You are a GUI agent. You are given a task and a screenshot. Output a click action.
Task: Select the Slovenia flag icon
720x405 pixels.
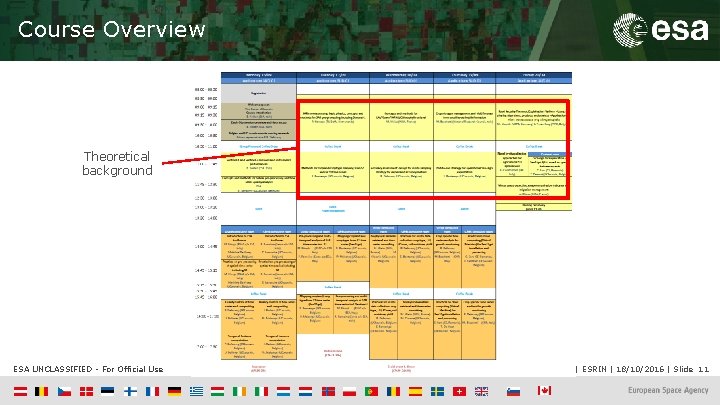pyautogui.click(x=513, y=391)
